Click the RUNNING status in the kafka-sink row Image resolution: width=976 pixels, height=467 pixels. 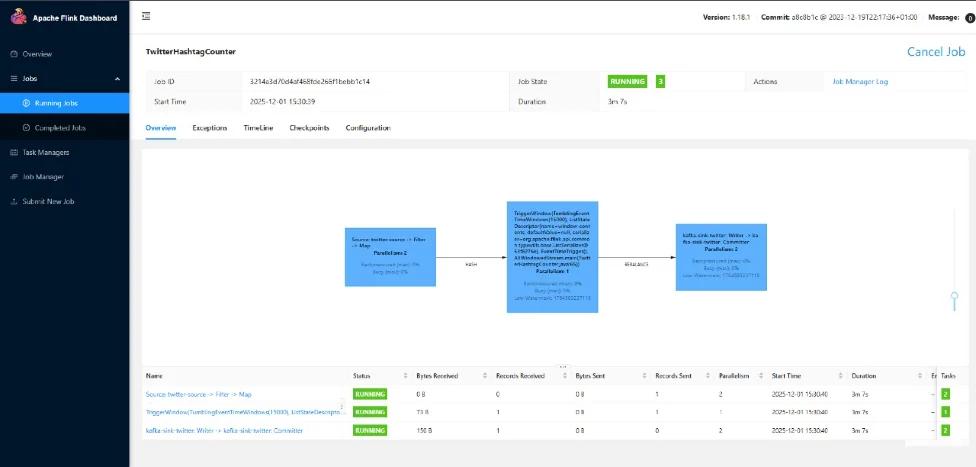[370, 430]
